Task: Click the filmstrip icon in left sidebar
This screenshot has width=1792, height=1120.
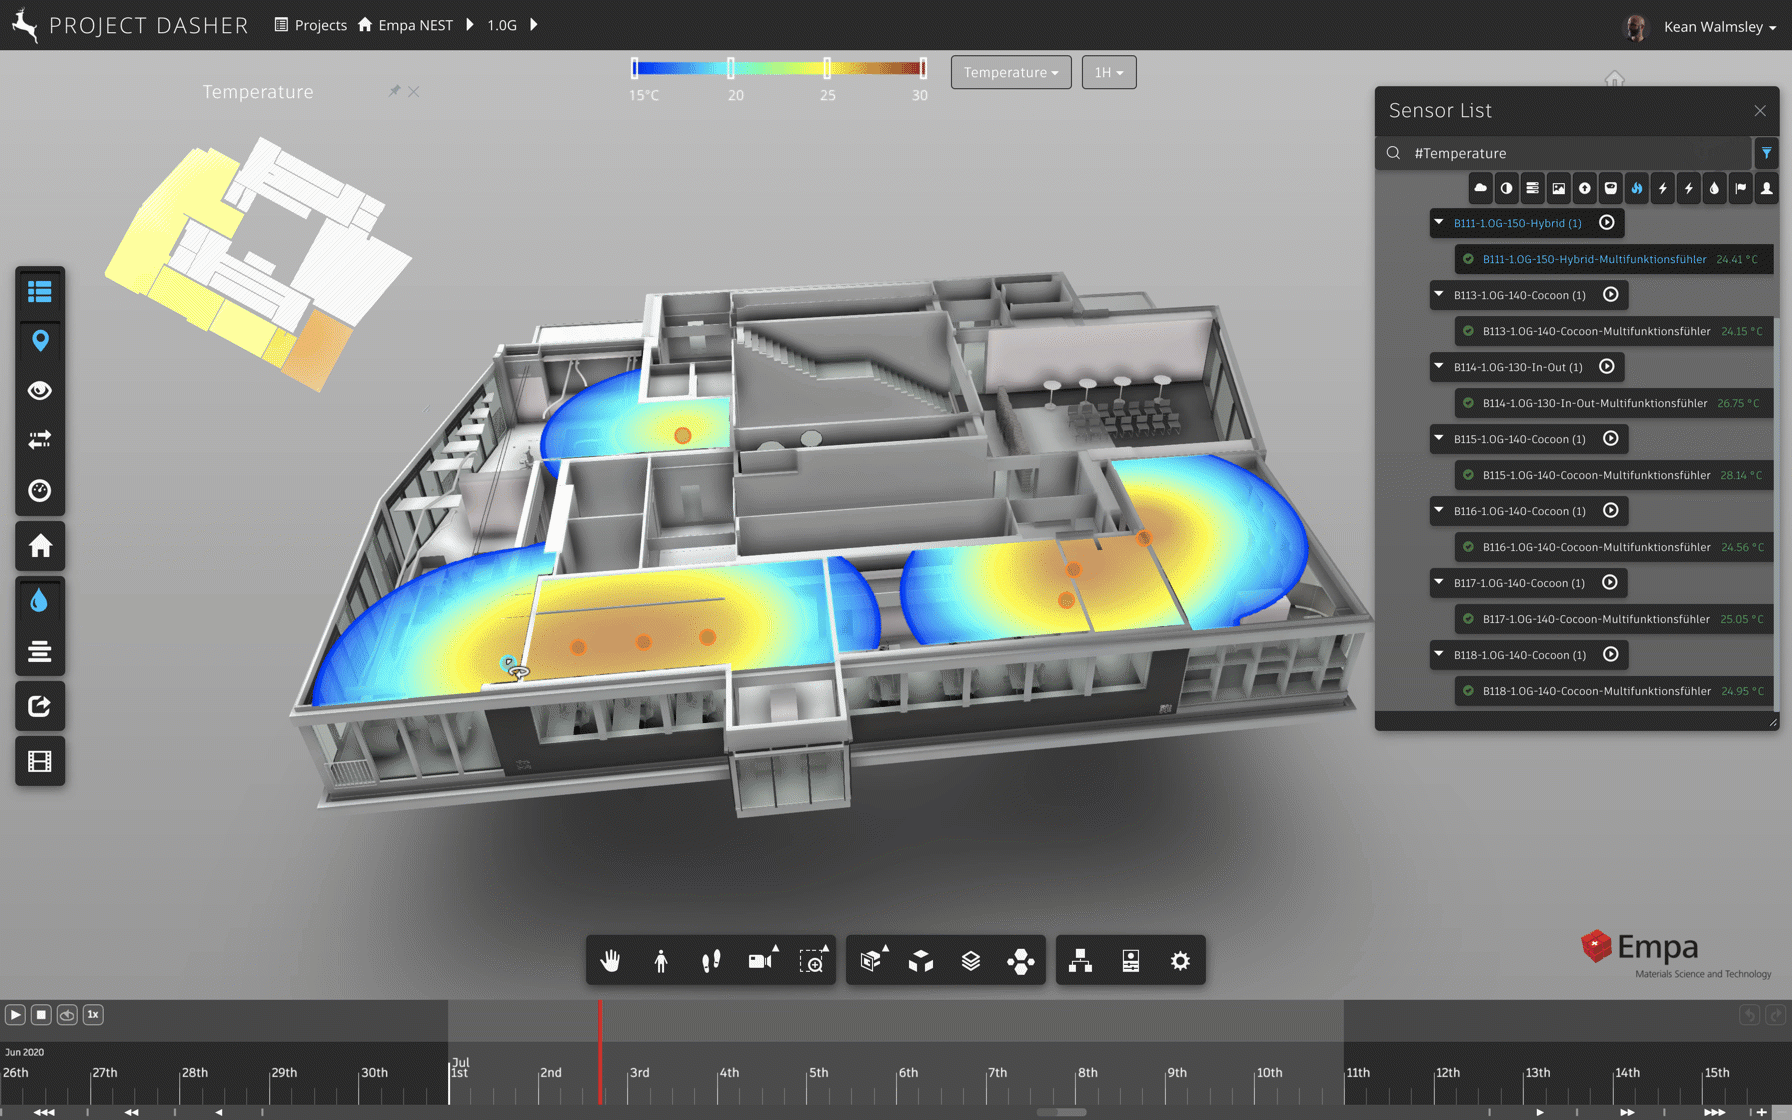Action: click(40, 761)
